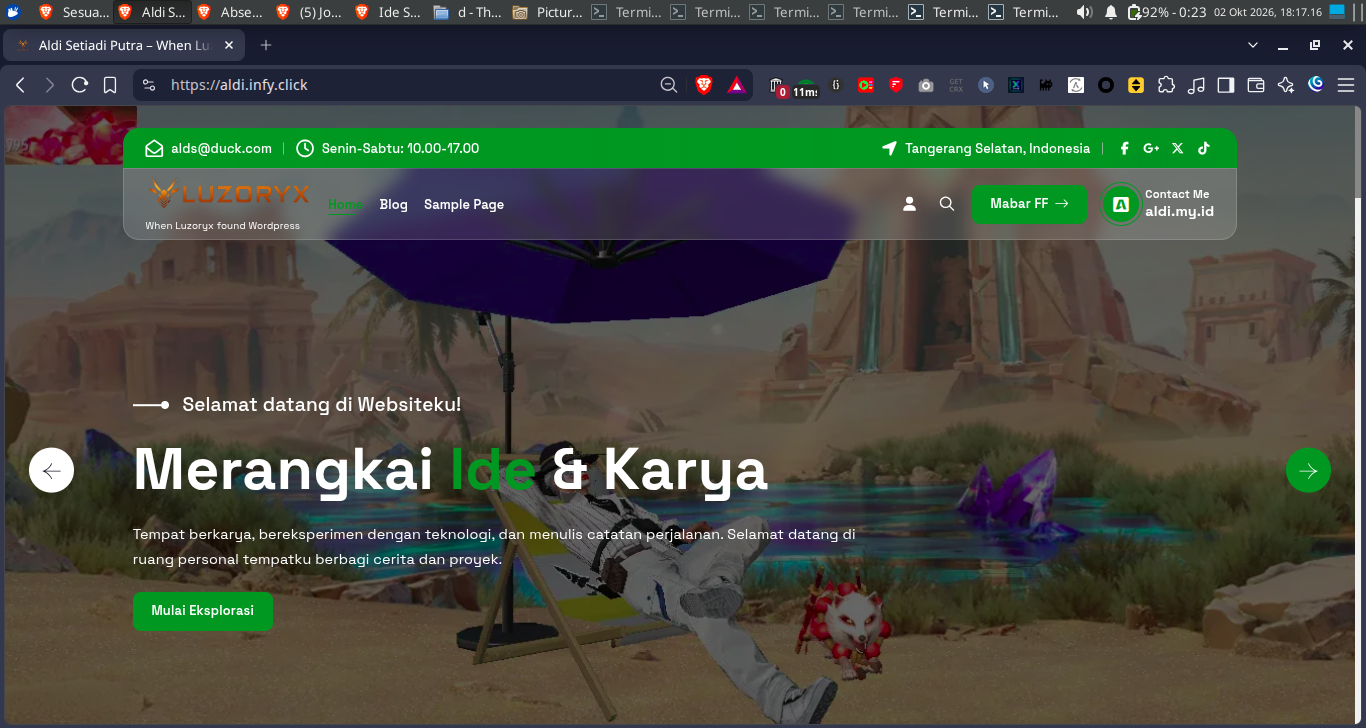Open view site information icon
This screenshot has height=728, width=1366.
[149, 85]
